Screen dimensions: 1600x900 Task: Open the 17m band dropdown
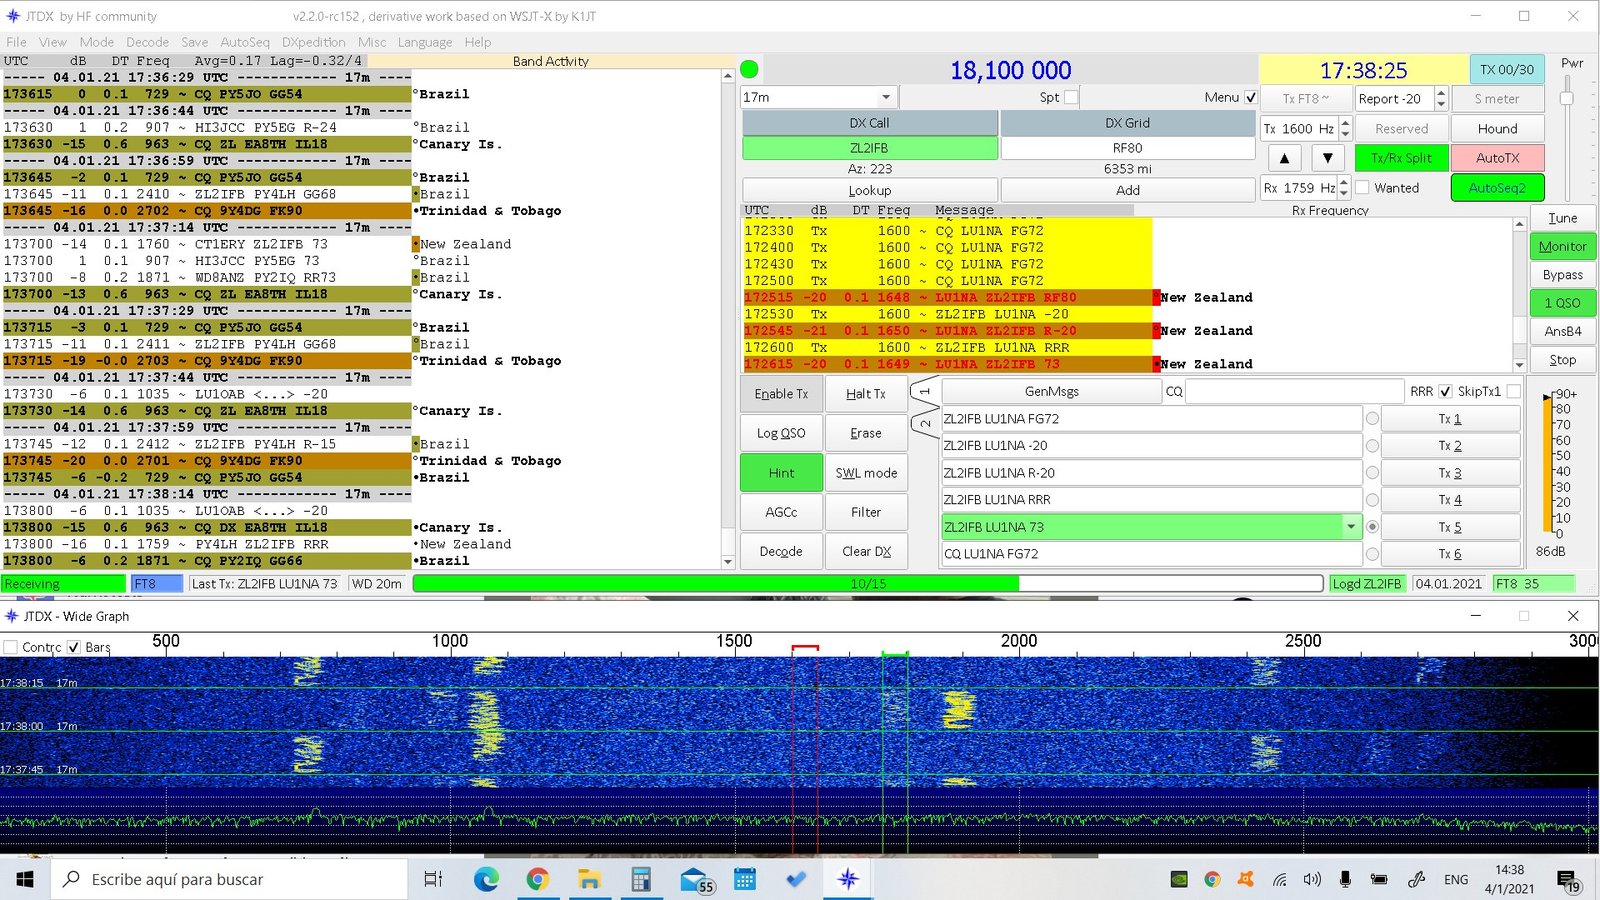(886, 97)
